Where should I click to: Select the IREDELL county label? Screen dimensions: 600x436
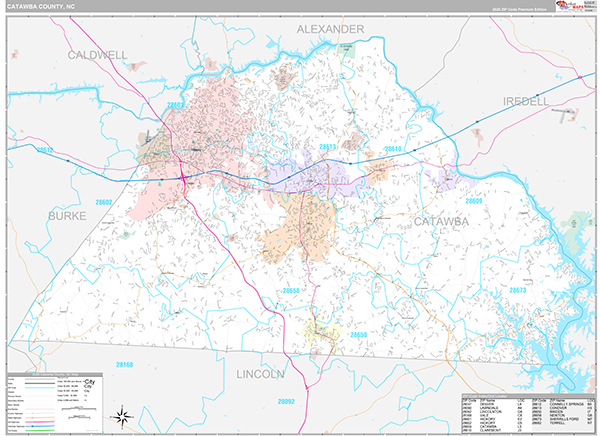(x=526, y=101)
